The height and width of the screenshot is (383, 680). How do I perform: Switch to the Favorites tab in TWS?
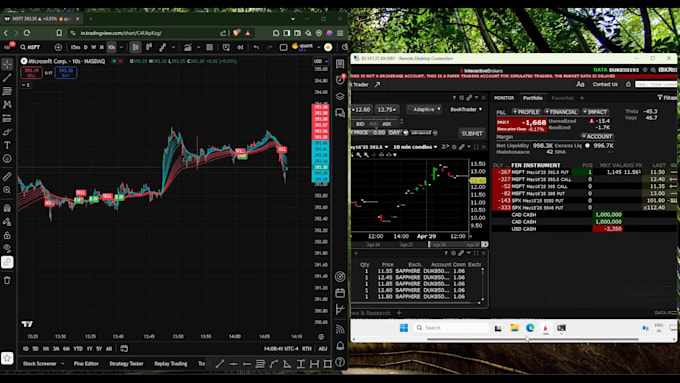coord(562,98)
